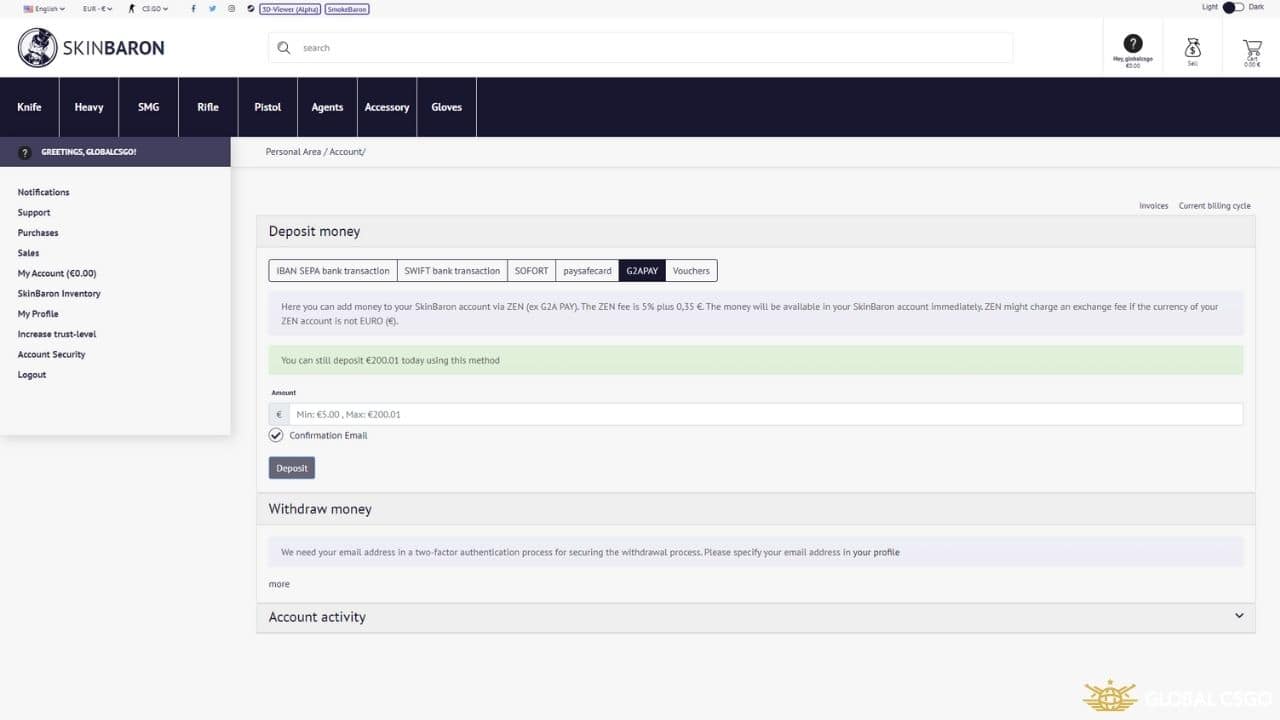Open the CS:GO game selector dropdown
The width and height of the screenshot is (1280, 720).
pyautogui.click(x=149, y=8)
